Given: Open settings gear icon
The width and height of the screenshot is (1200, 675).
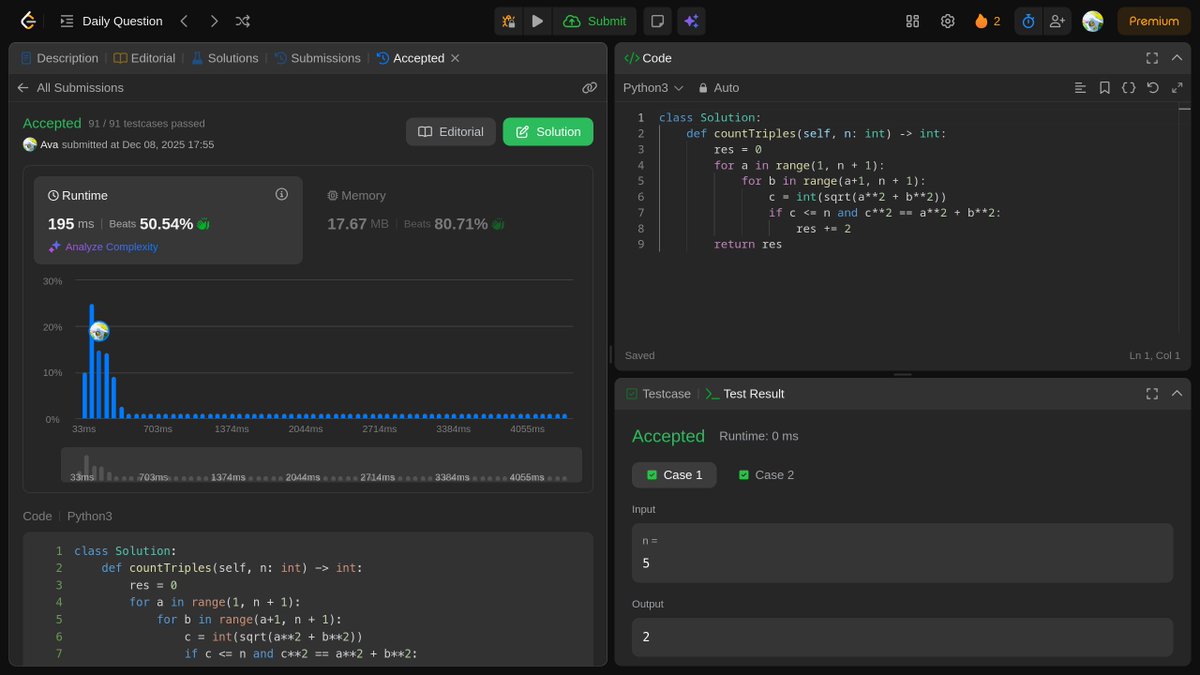Looking at the screenshot, I should (x=947, y=21).
